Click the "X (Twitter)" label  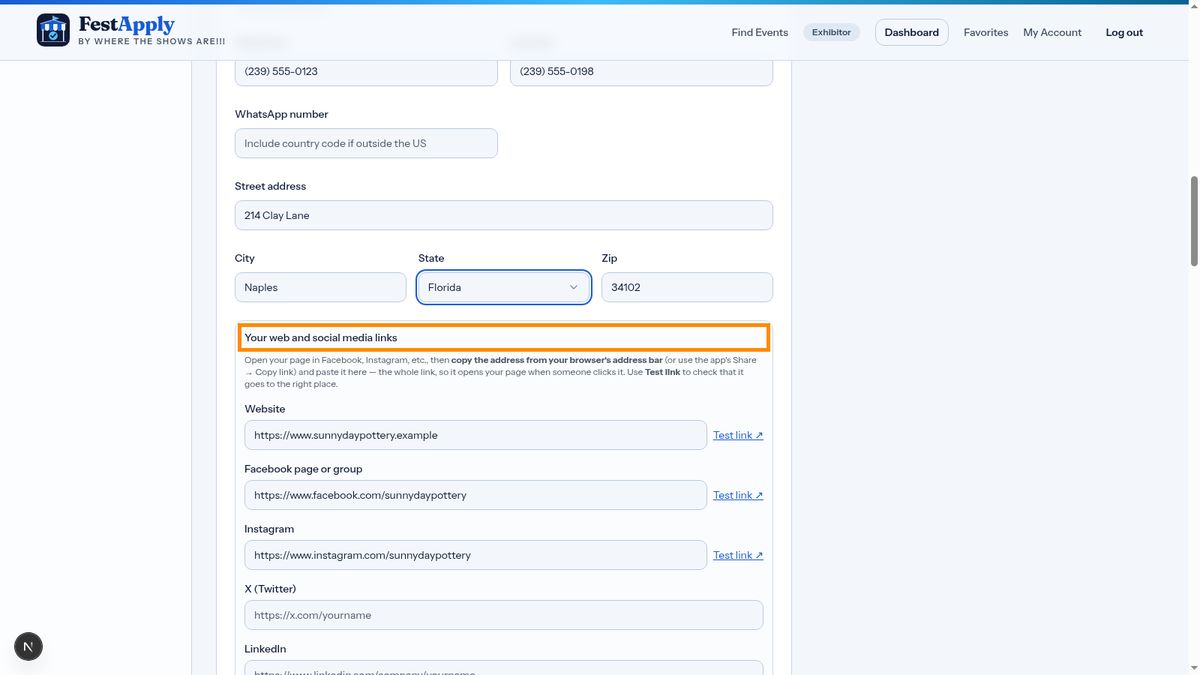(271, 589)
